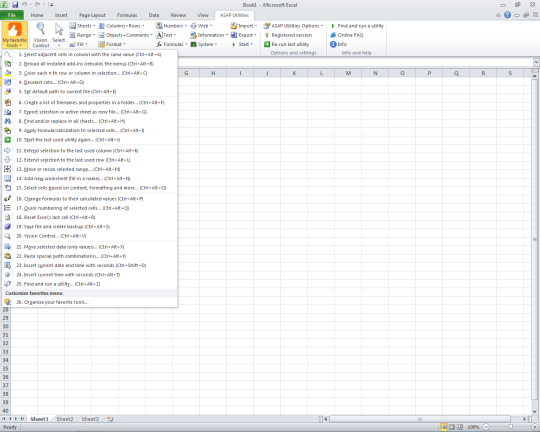Switch to the View tab
The image size is (540, 432).
pyautogui.click(x=203, y=15)
